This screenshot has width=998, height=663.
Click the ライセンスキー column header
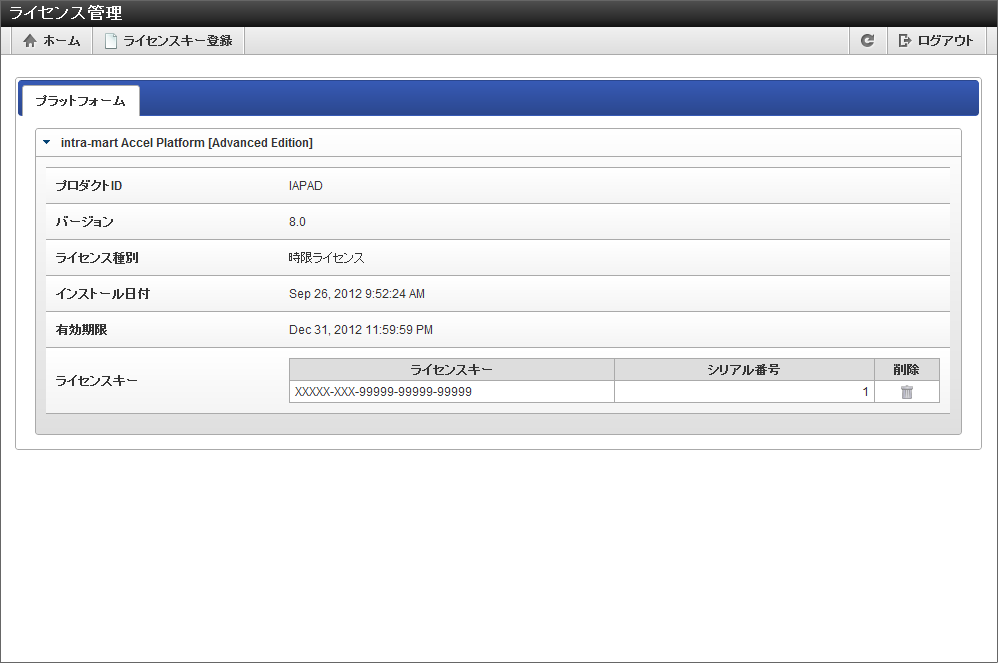point(451,370)
